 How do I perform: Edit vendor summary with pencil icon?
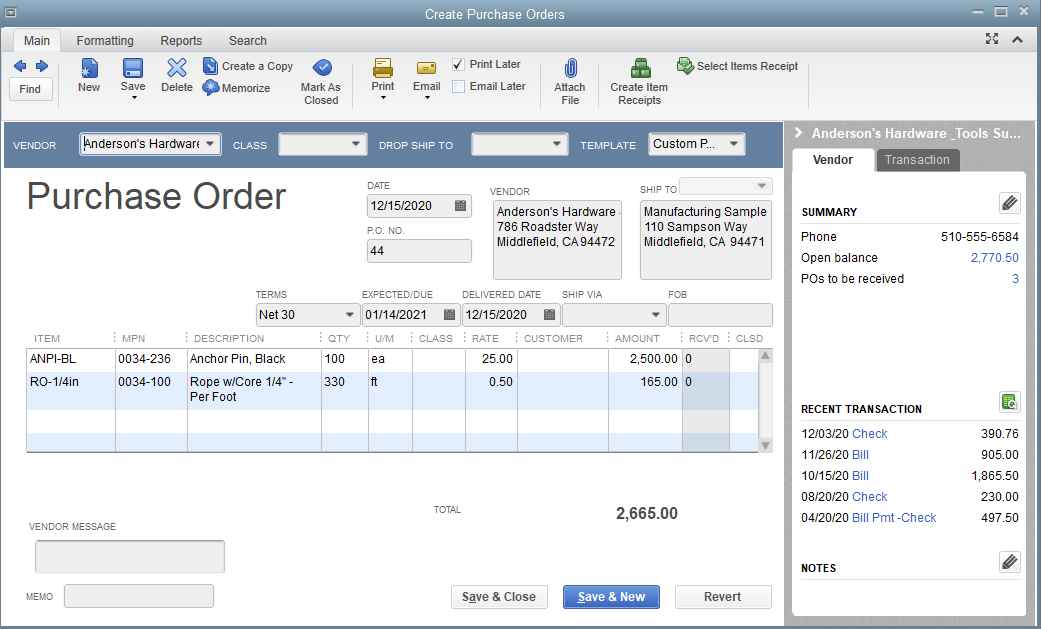[x=1009, y=204]
